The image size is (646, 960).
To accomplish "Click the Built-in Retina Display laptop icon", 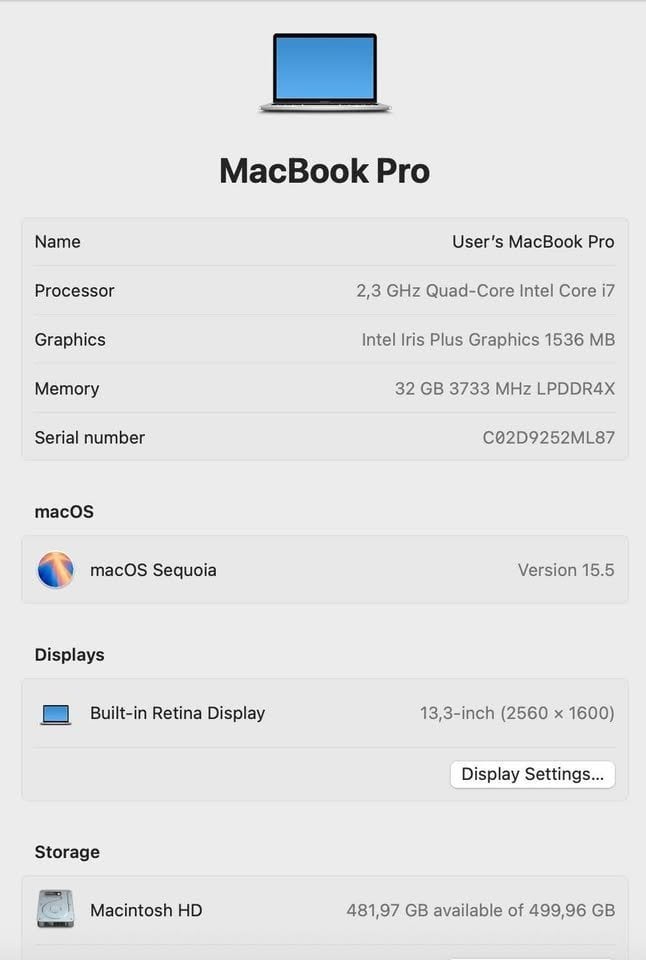I will click(x=56, y=714).
